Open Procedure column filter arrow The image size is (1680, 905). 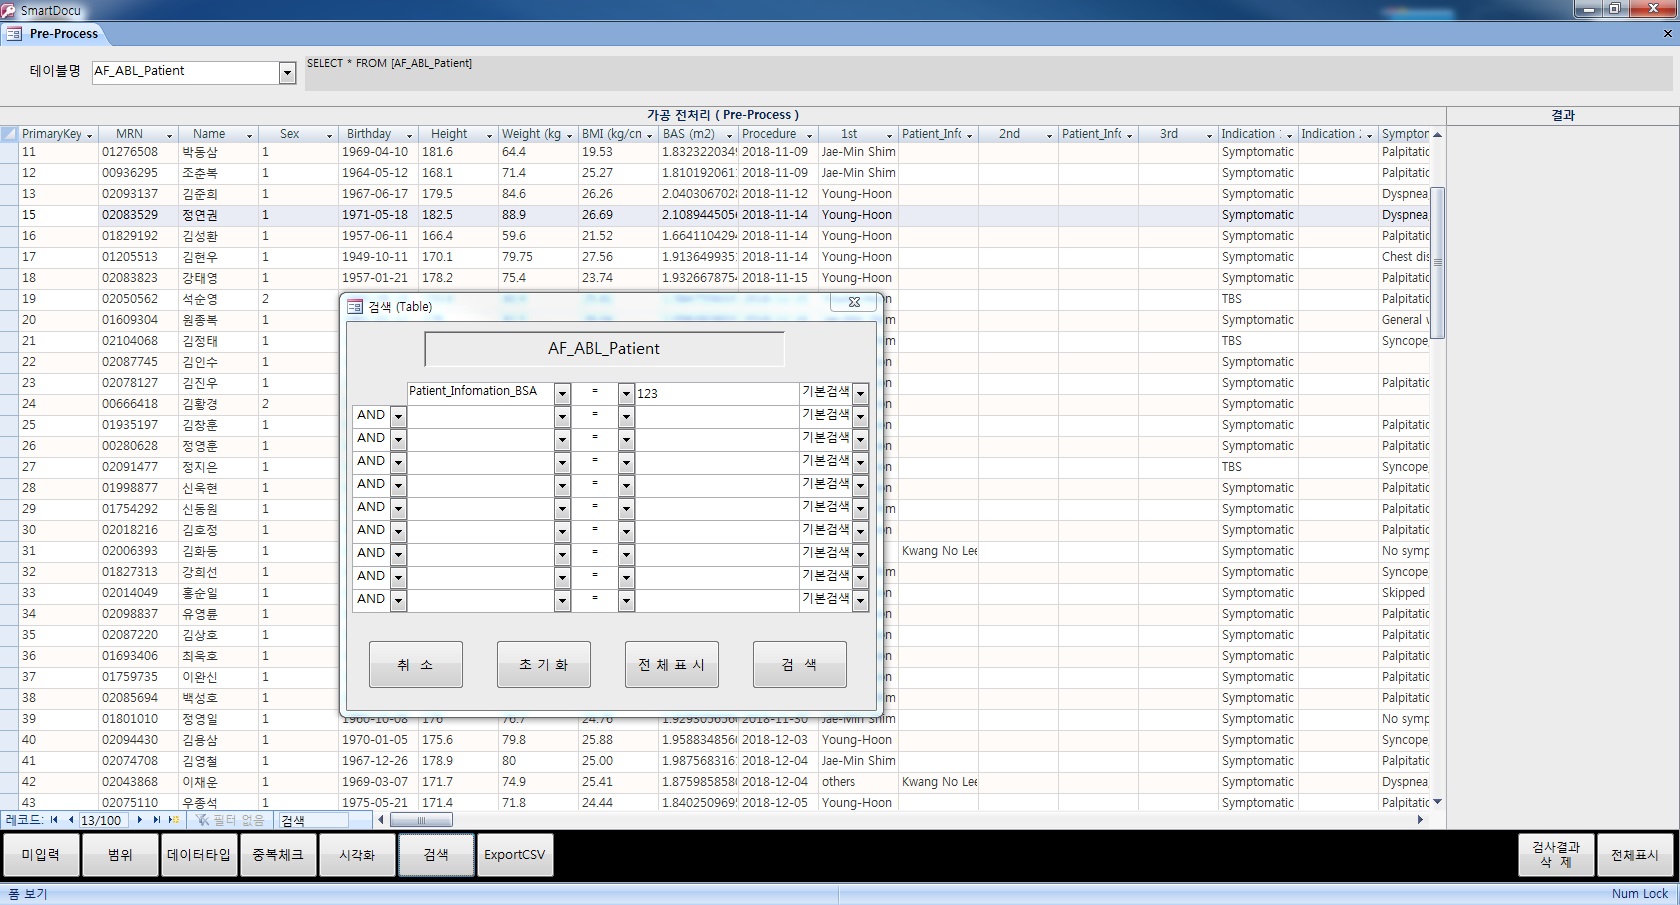[809, 135]
